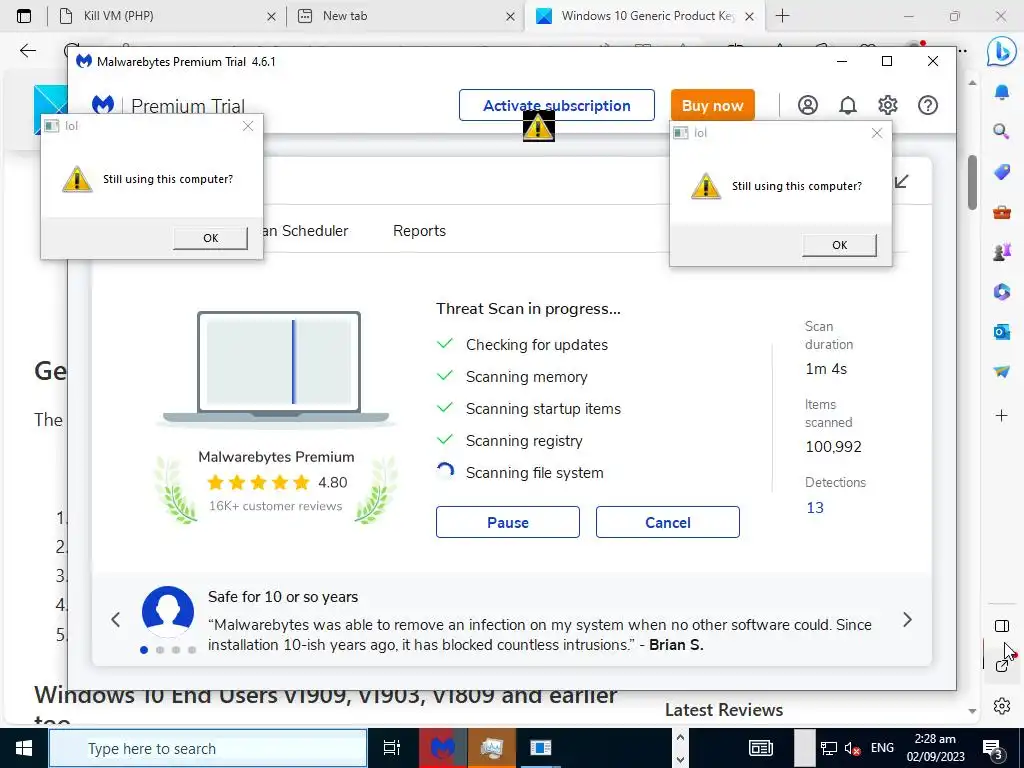Switch to Malwarebytes taskbar icon
The height and width of the screenshot is (768, 1024).
click(442, 748)
